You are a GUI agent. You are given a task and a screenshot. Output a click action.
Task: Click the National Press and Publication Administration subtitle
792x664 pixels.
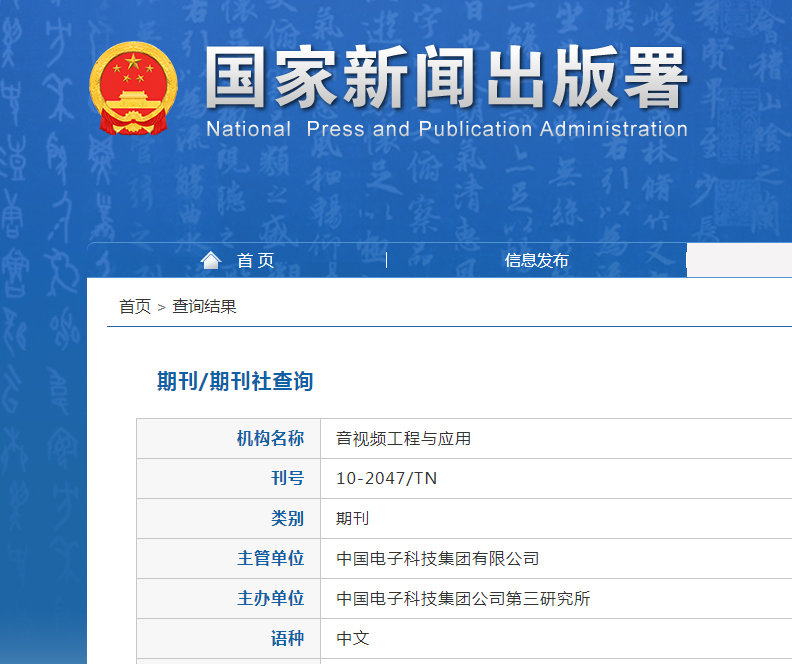(x=447, y=129)
